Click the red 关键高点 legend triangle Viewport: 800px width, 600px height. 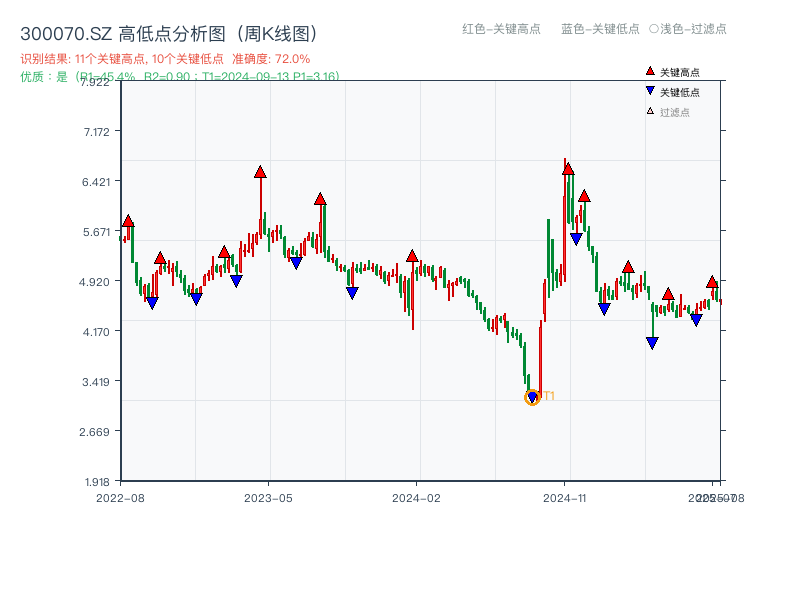click(650, 72)
